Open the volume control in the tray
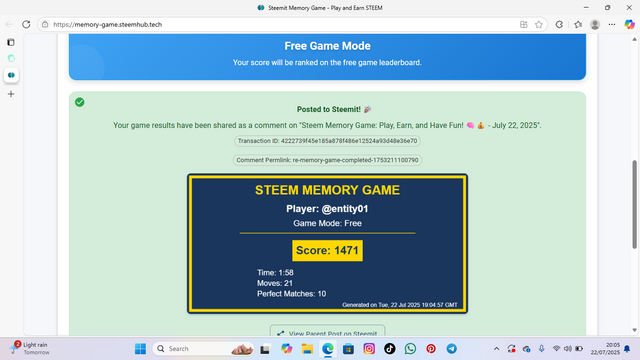Viewport: 640px width, 360px height. [x=567, y=349]
